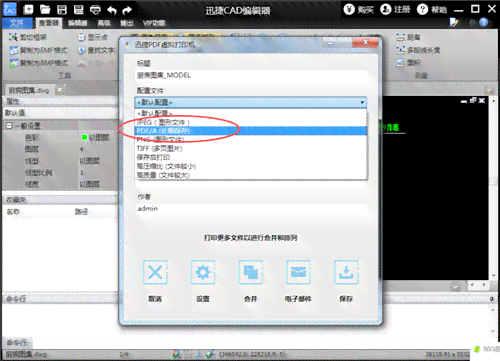Viewport: 500px width, 361px height.
Task: Open the 配置文件 profile dropdown
Action: point(251,102)
